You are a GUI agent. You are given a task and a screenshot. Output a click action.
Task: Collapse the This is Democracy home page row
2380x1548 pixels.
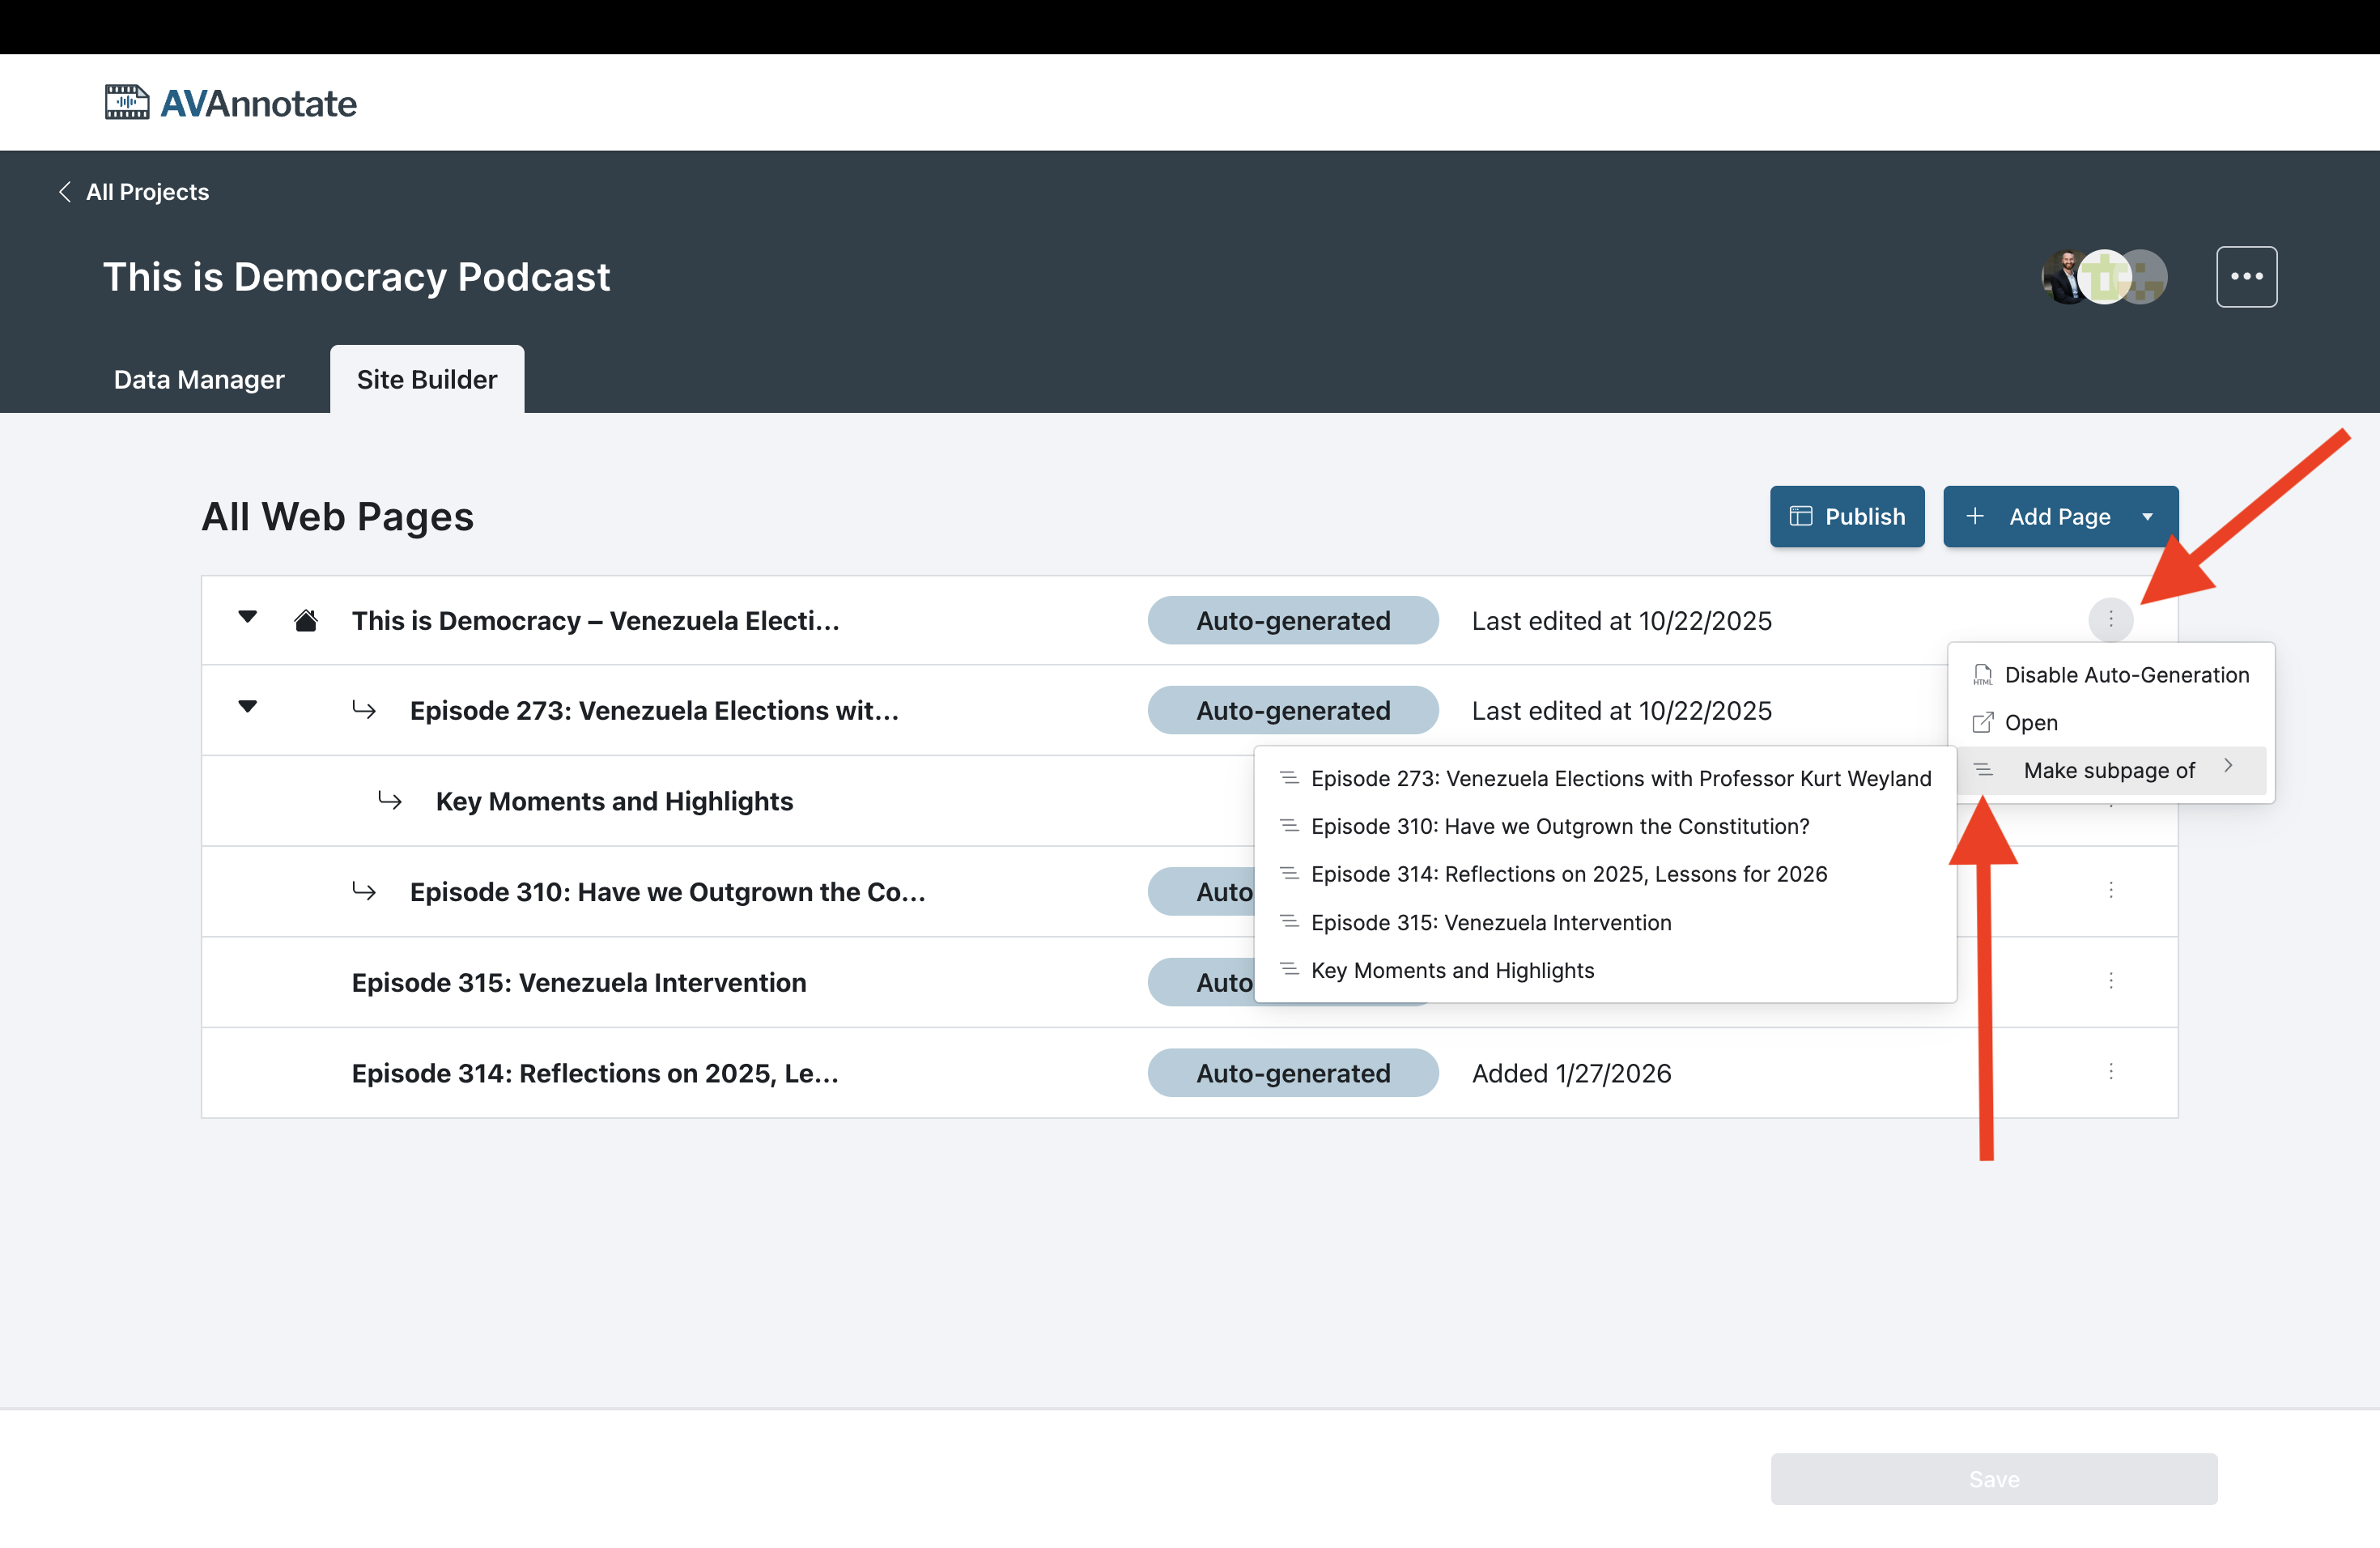click(248, 617)
